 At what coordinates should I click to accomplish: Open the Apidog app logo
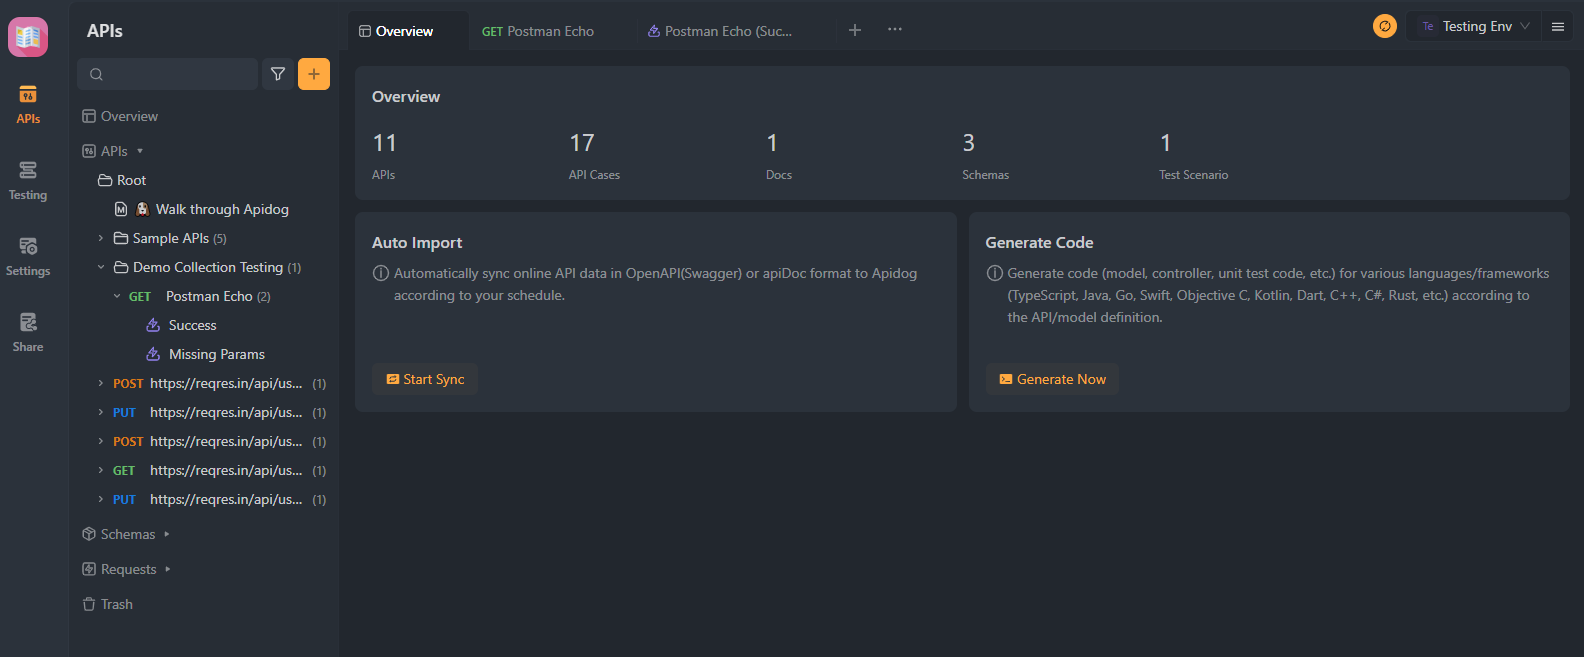[x=28, y=37]
